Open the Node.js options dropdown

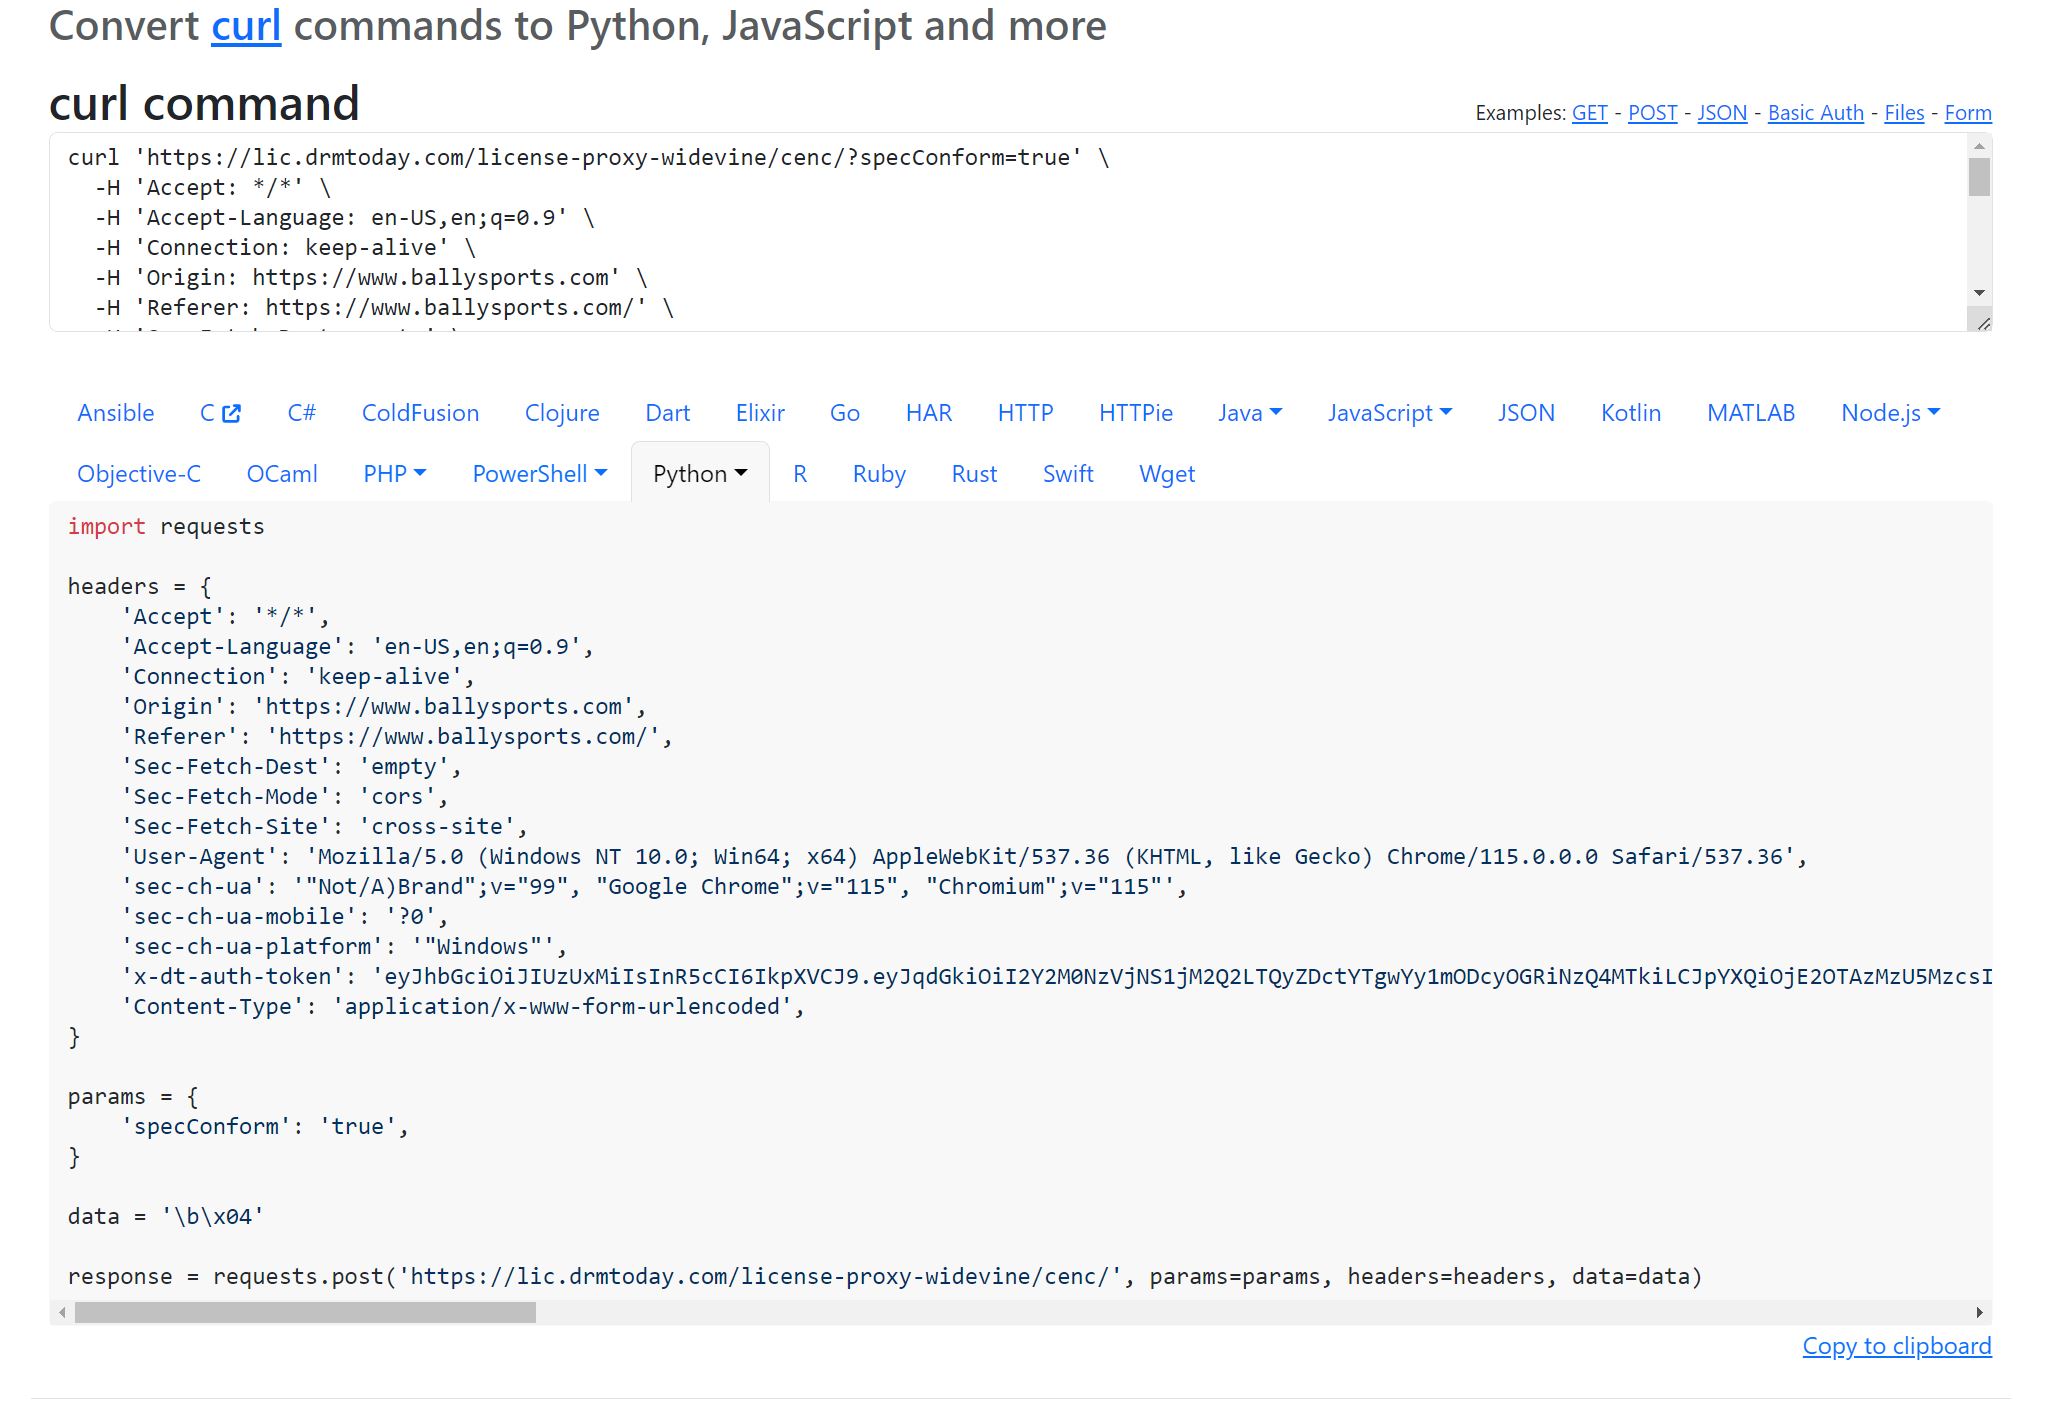[1889, 413]
